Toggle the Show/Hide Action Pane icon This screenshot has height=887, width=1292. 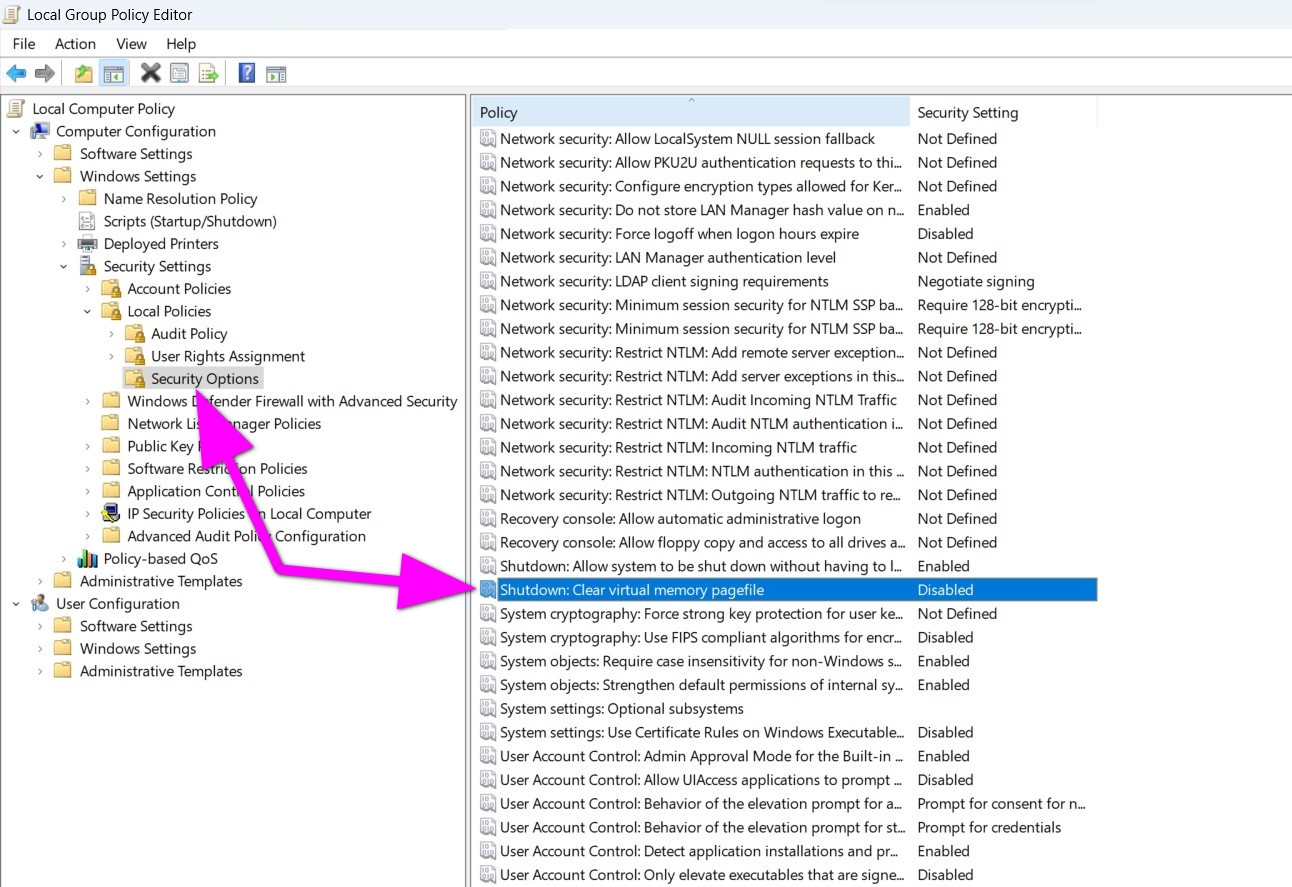tap(276, 73)
